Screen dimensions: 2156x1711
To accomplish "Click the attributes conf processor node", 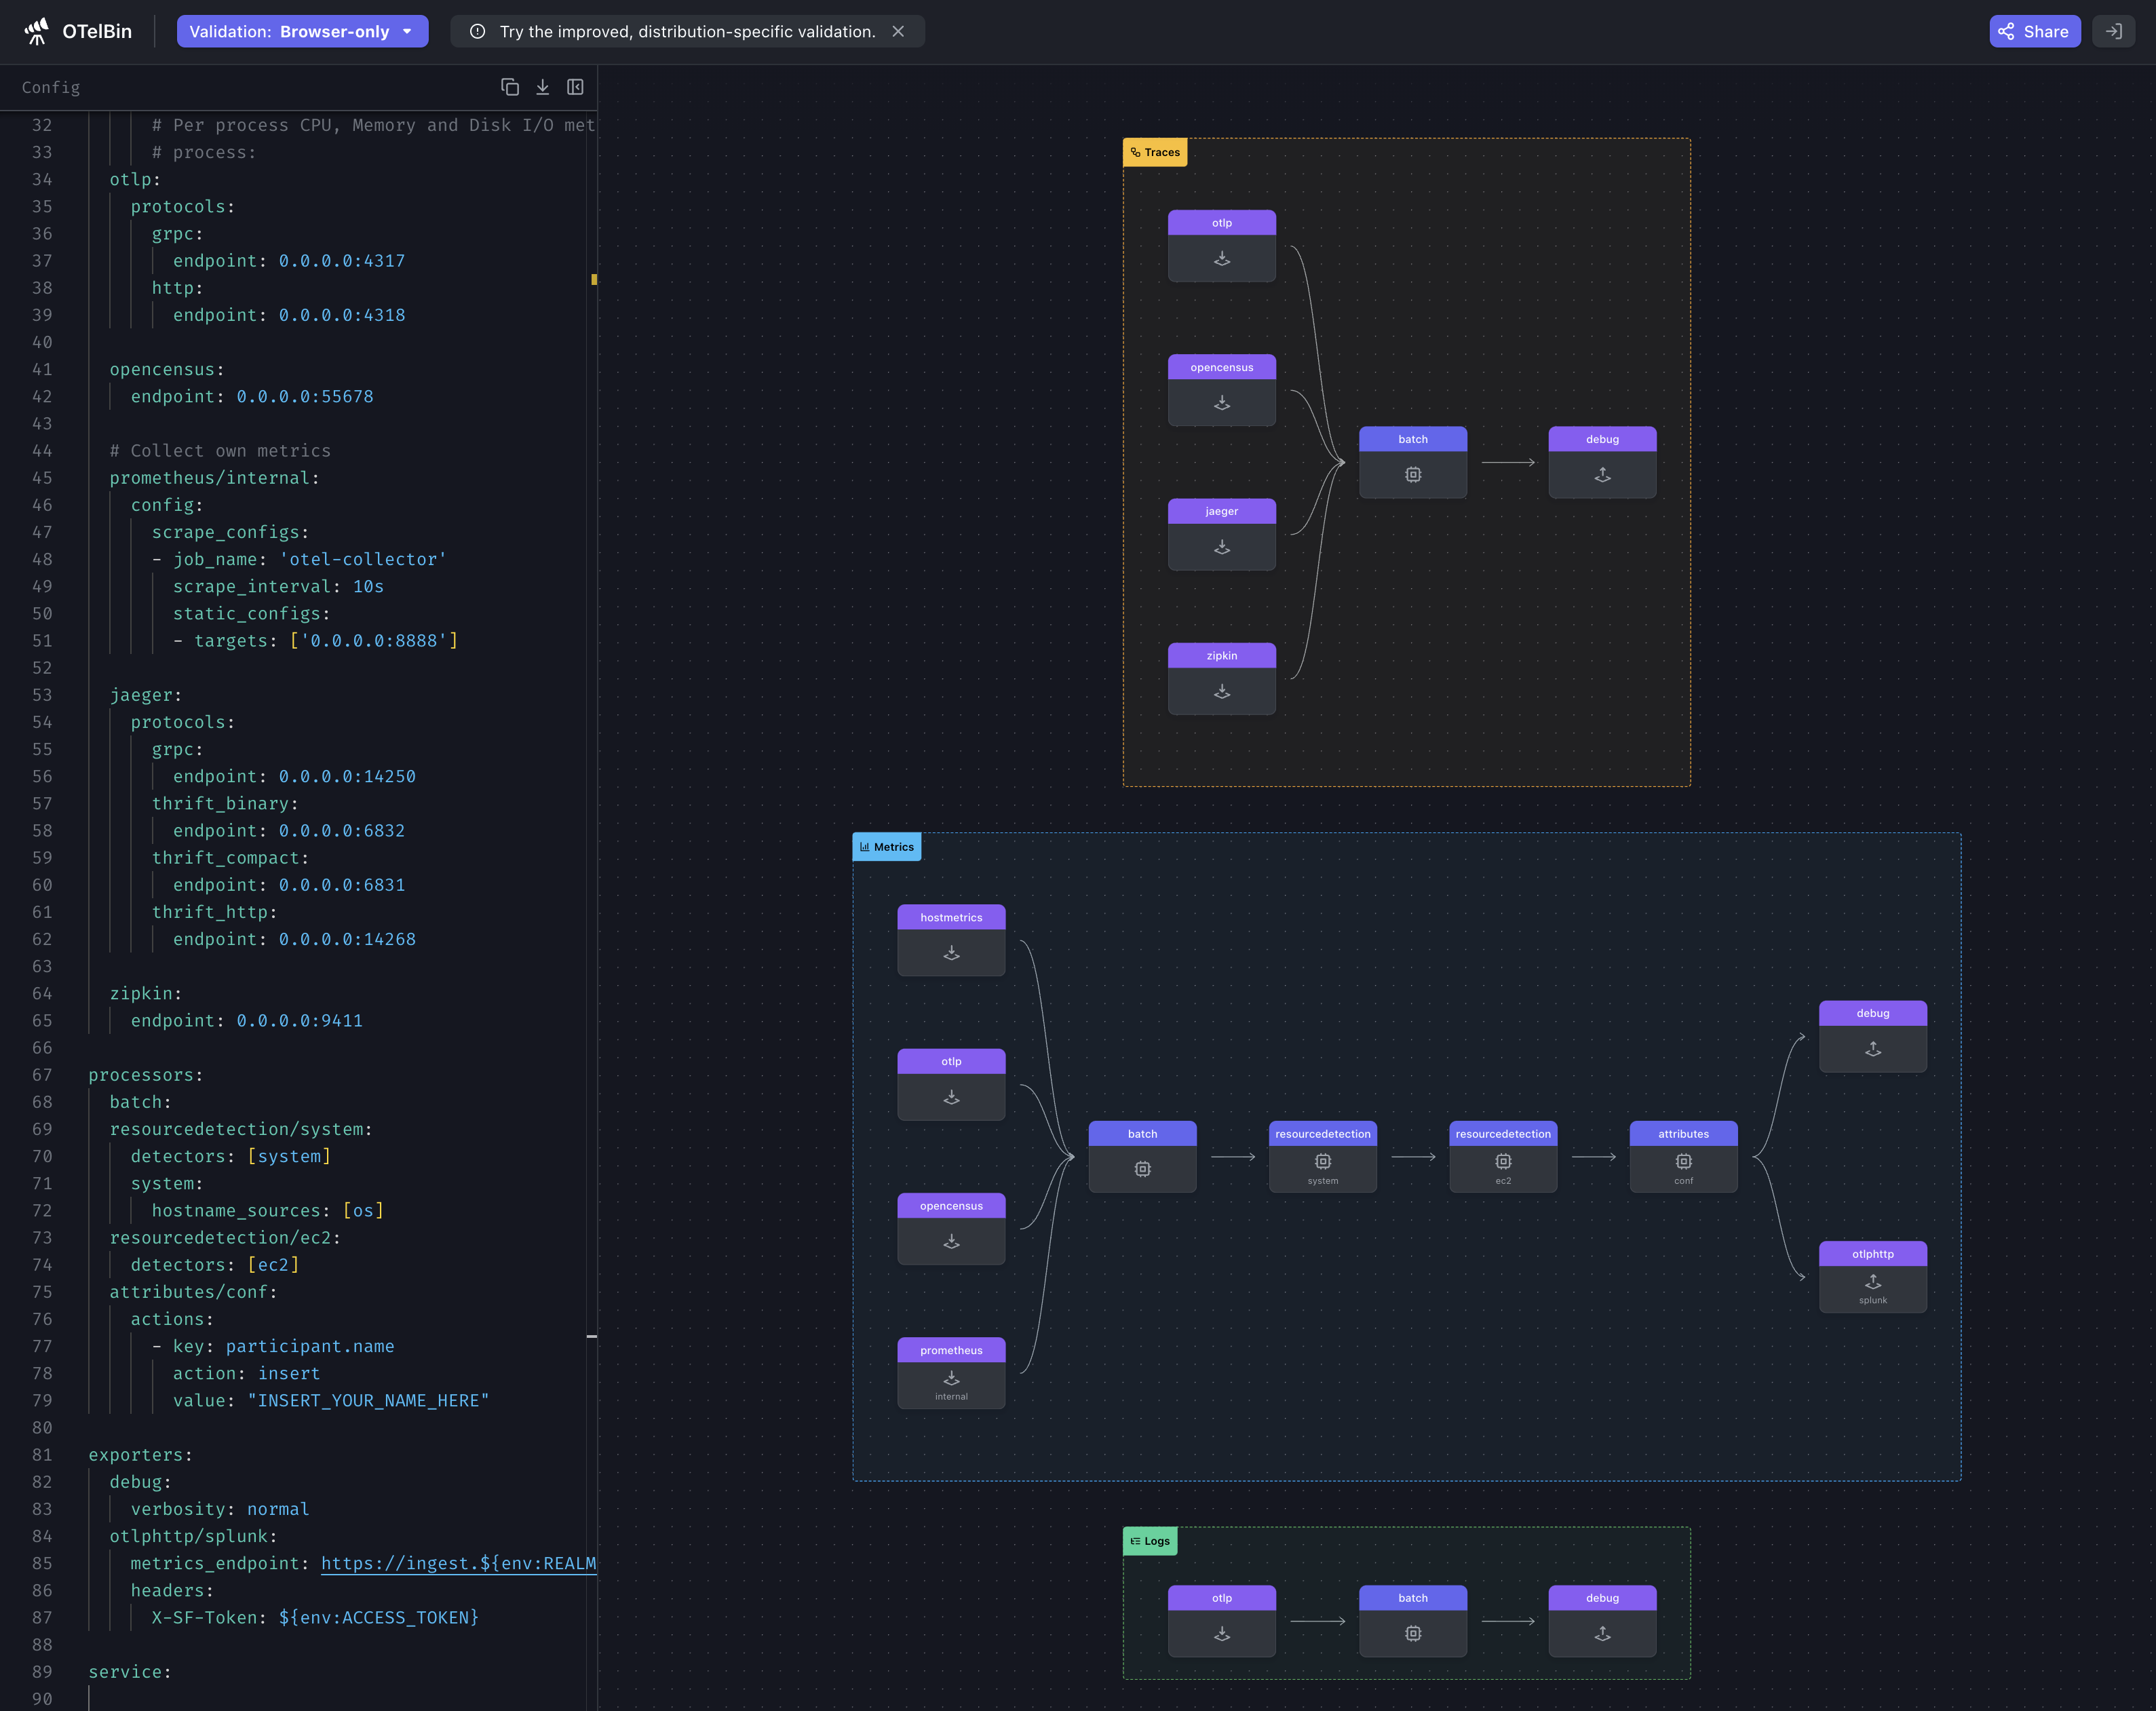I will click(1683, 1156).
